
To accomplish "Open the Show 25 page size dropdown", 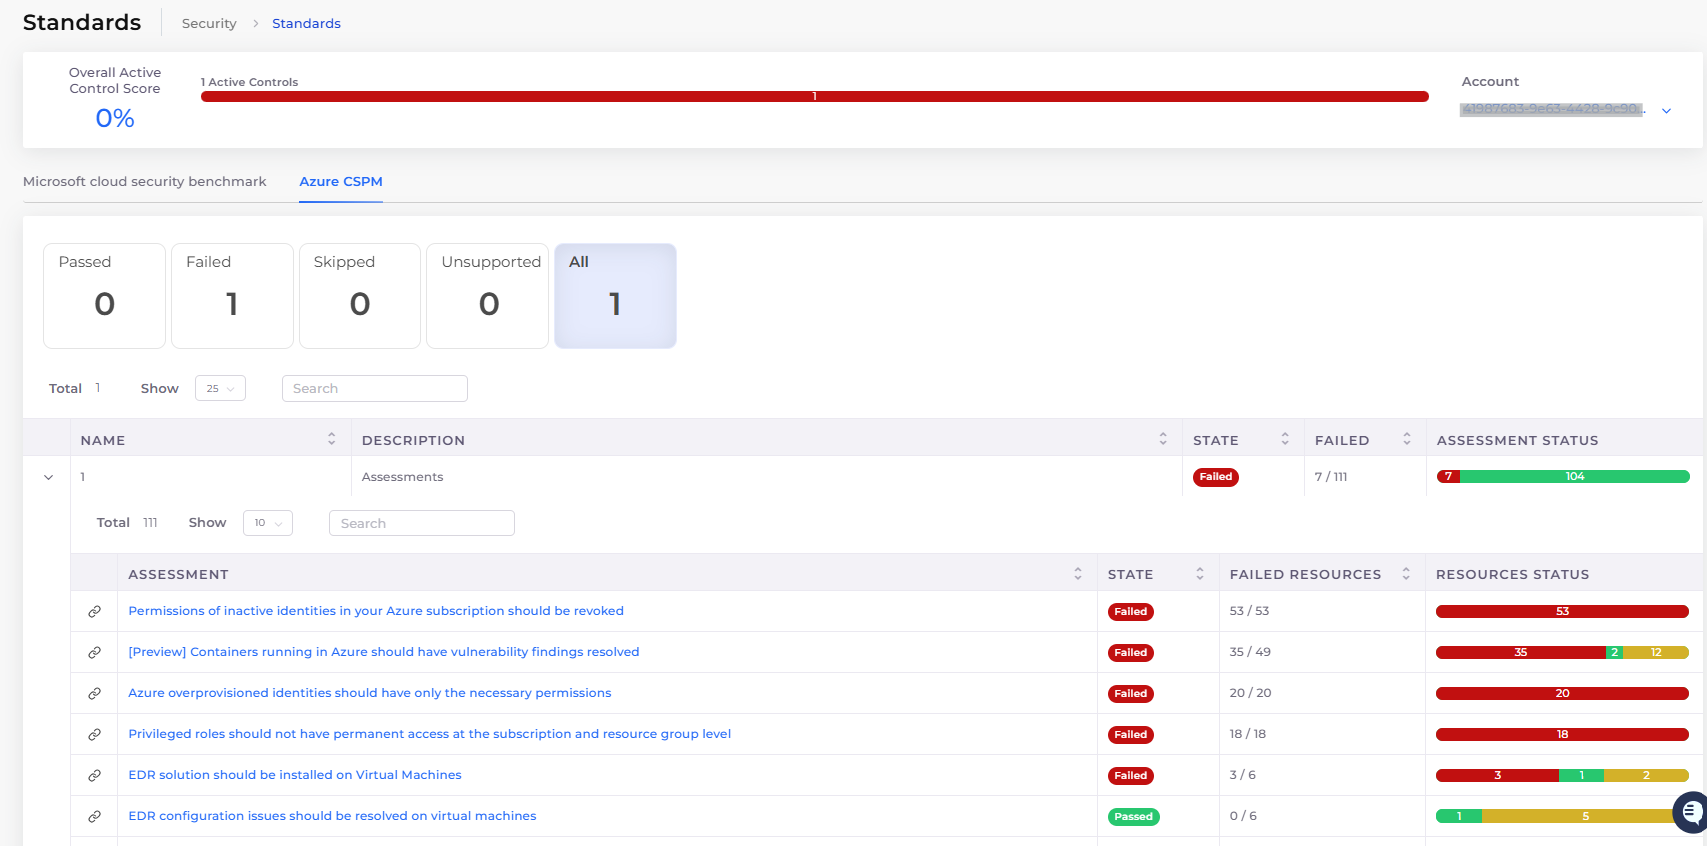I will tap(220, 389).
